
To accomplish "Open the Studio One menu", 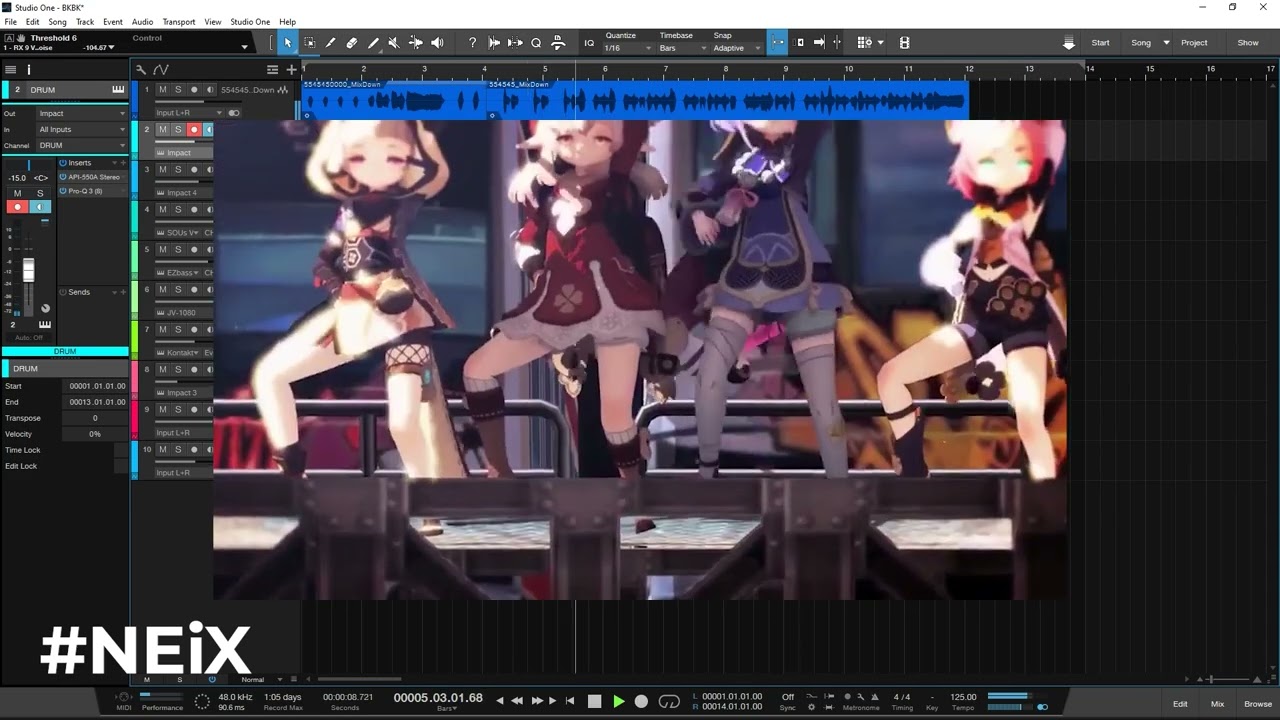I will click(x=250, y=21).
